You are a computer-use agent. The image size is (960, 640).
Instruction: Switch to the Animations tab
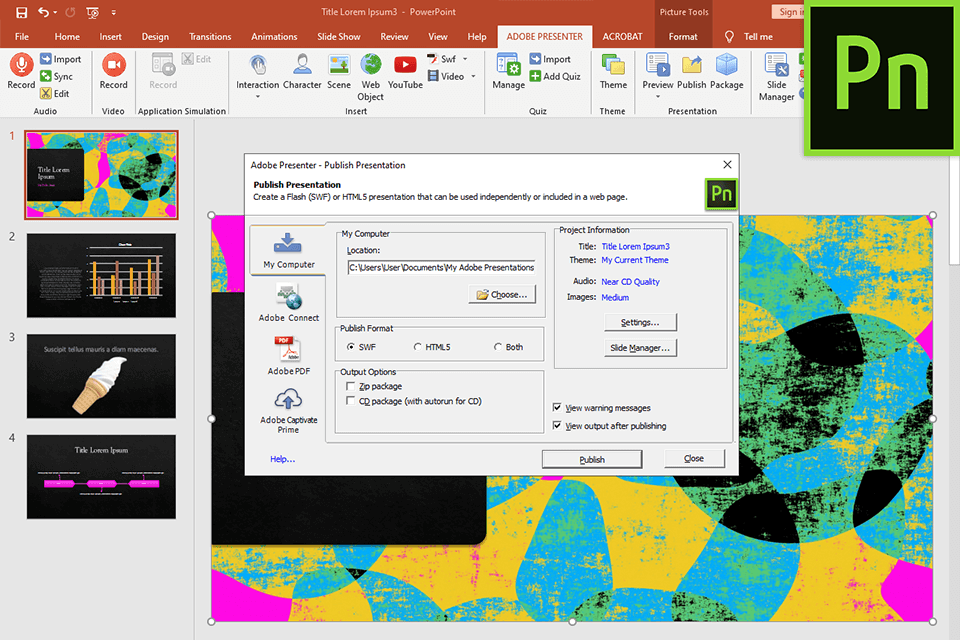(x=274, y=37)
